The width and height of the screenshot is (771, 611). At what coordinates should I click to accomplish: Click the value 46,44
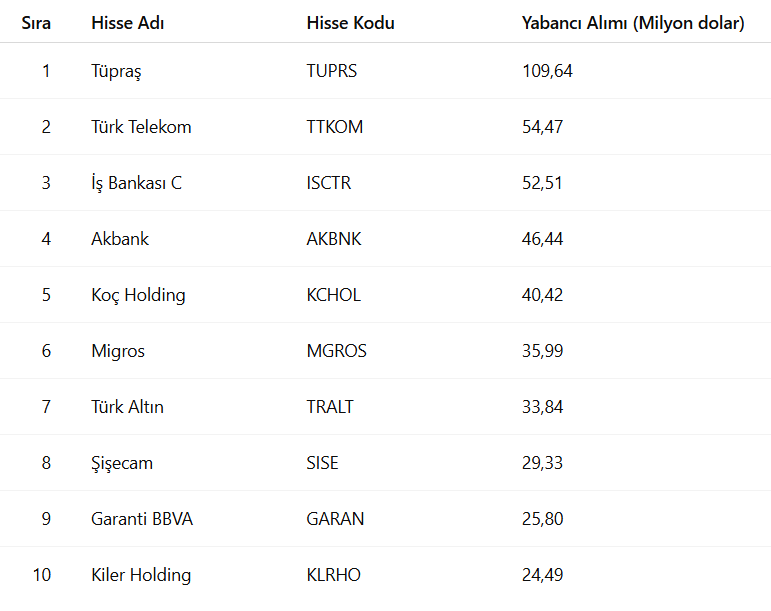tap(542, 239)
